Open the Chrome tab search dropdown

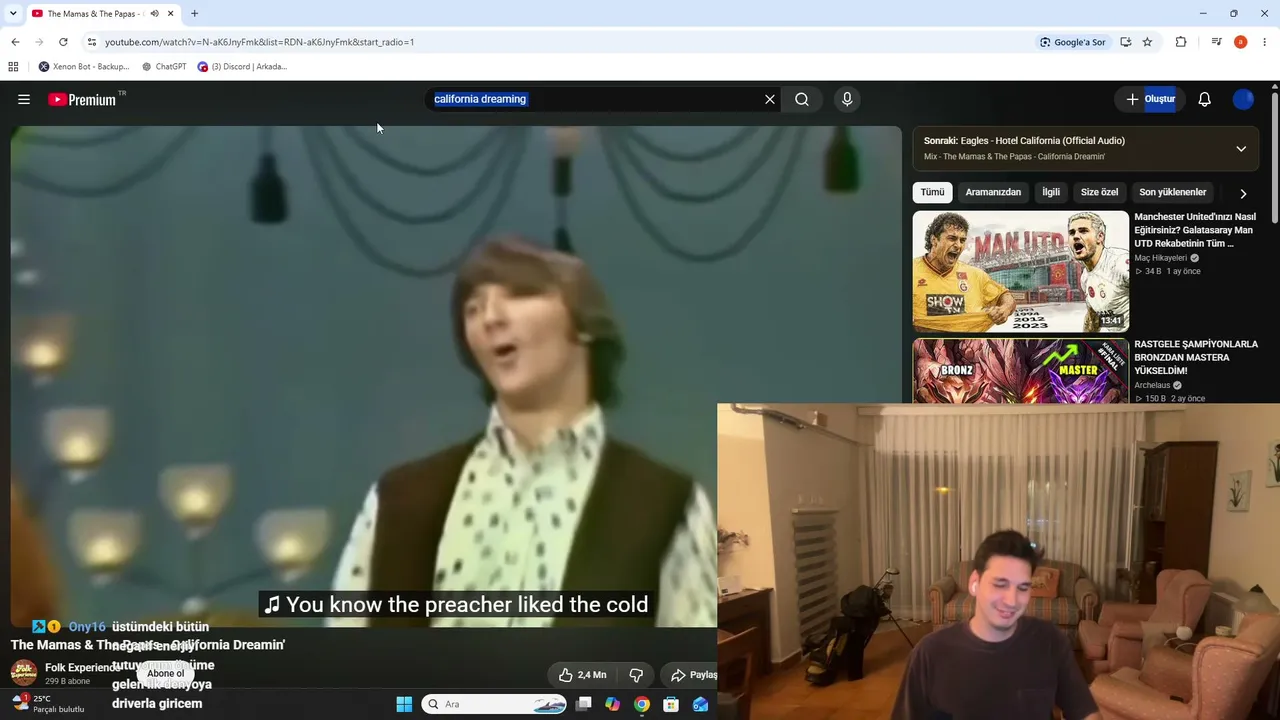13,14
